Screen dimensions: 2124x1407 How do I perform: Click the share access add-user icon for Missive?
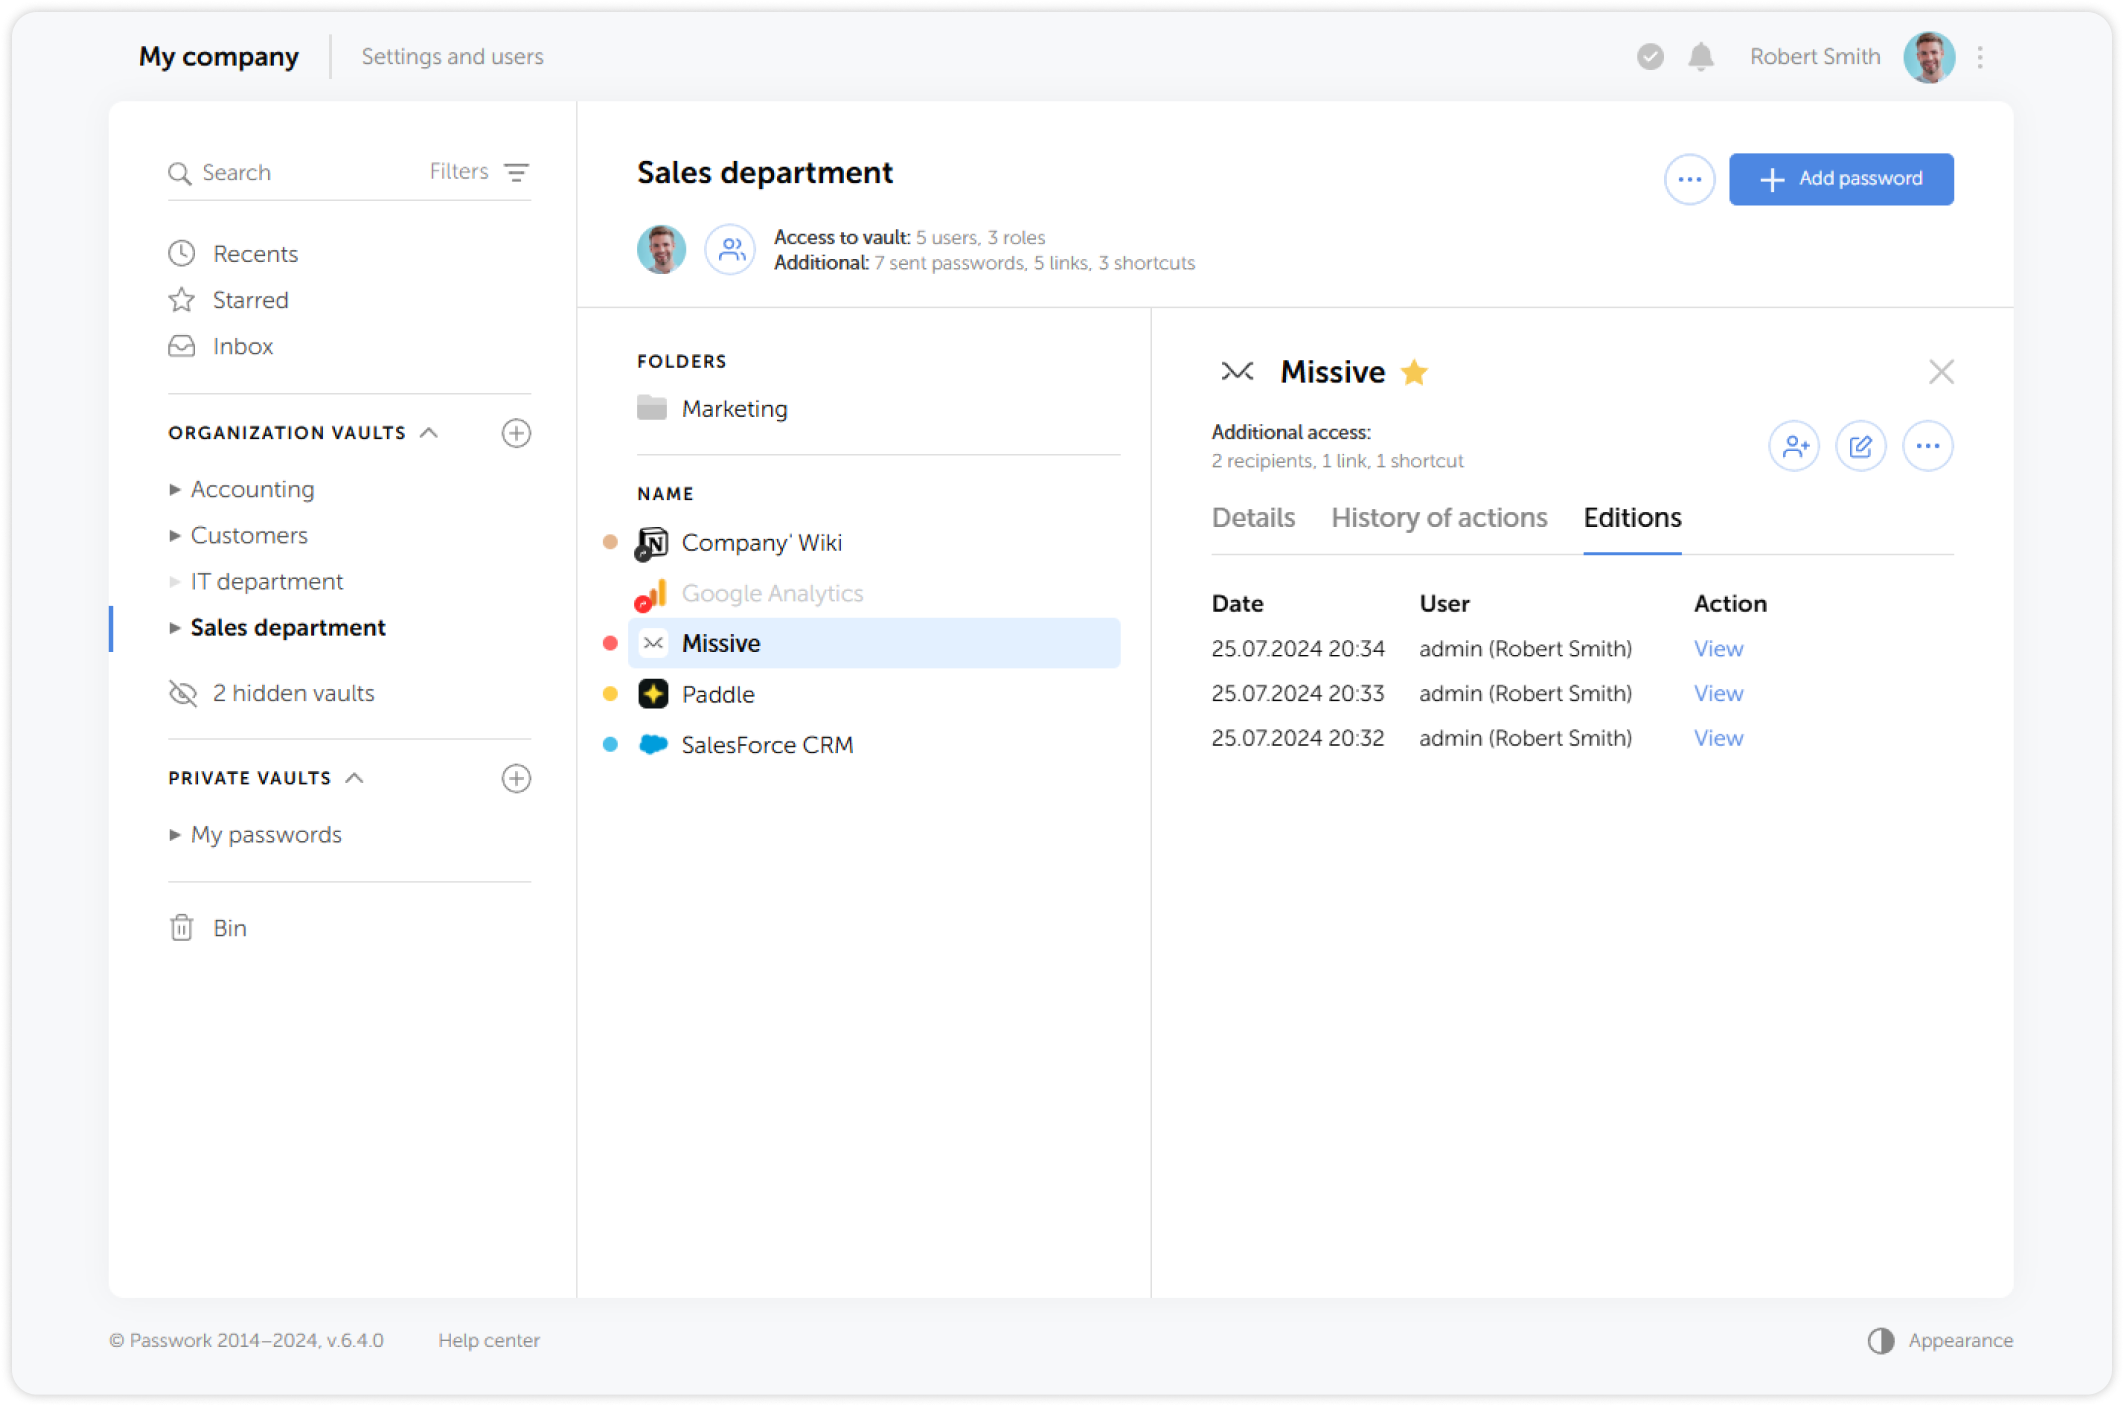coord(1794,446)
